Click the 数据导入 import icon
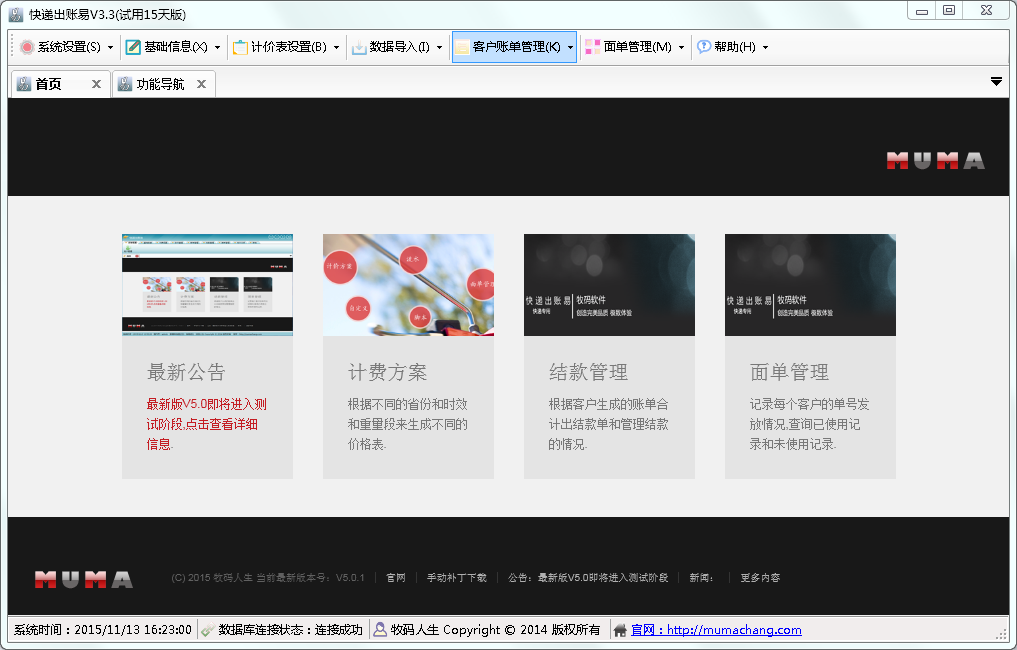The height and width of the screenshot is (650, 1017). [x=359, y=47]
